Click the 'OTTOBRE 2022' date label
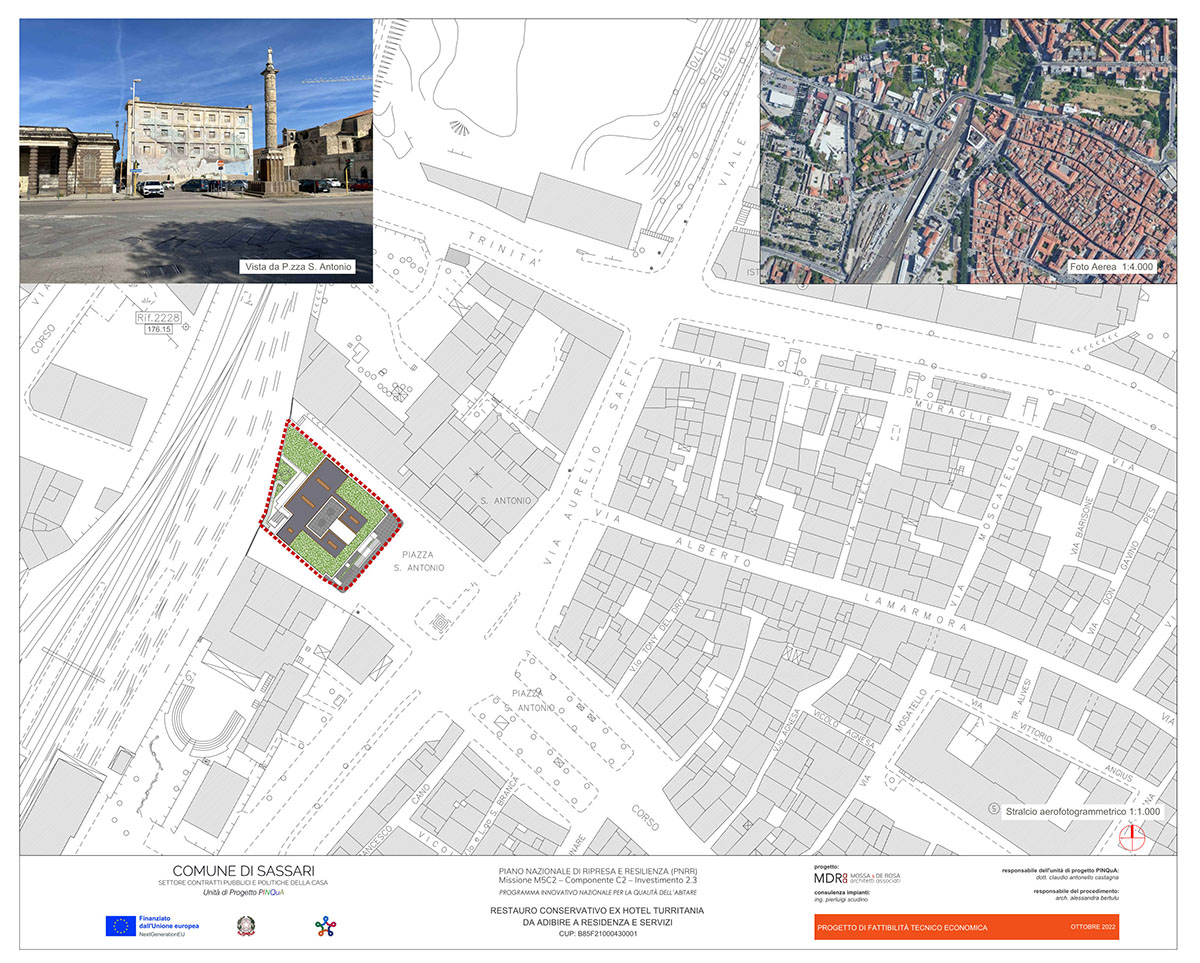The height and width of the screenshot is (963, 1200). click(x=1093, y=927)
